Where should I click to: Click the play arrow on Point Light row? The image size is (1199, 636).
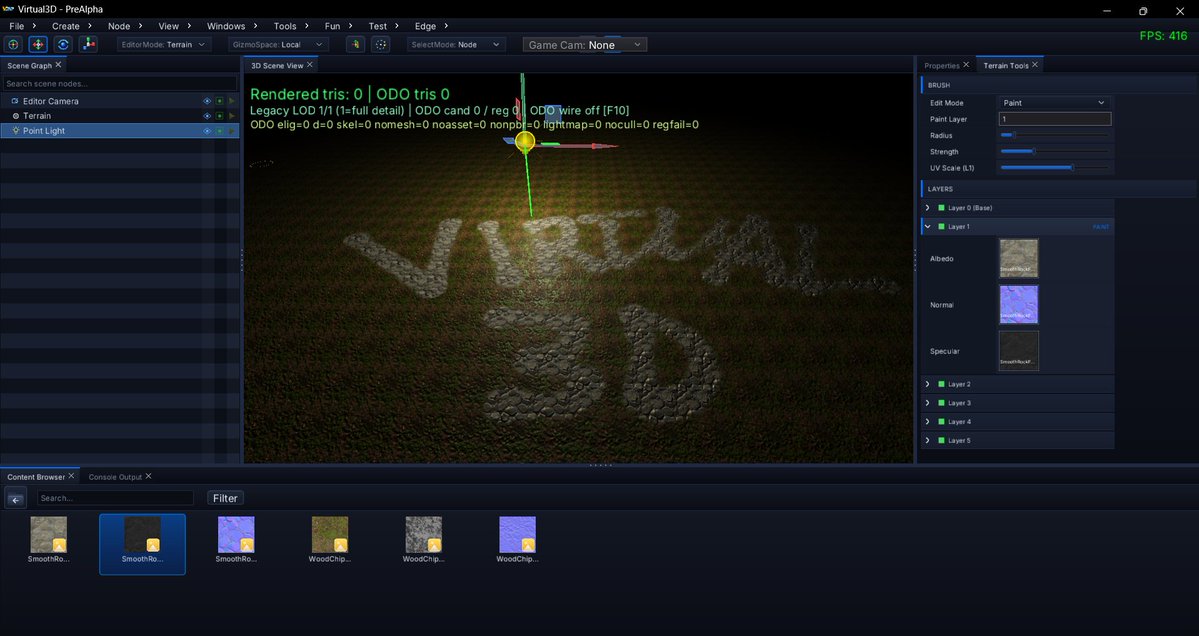(x=232, y=131)
